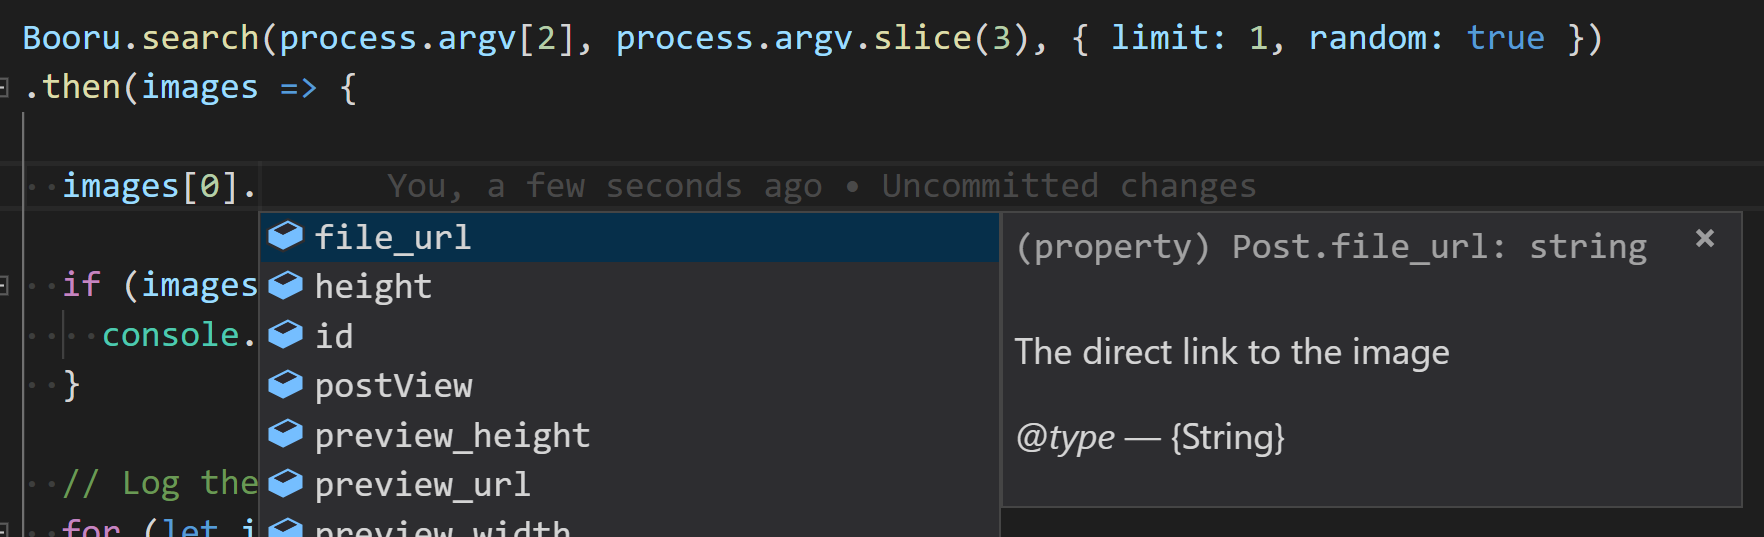The width and height of the screenshot is (1764, 537).
Task: Click the preview_height property cube icon
Action: [285, 434]
